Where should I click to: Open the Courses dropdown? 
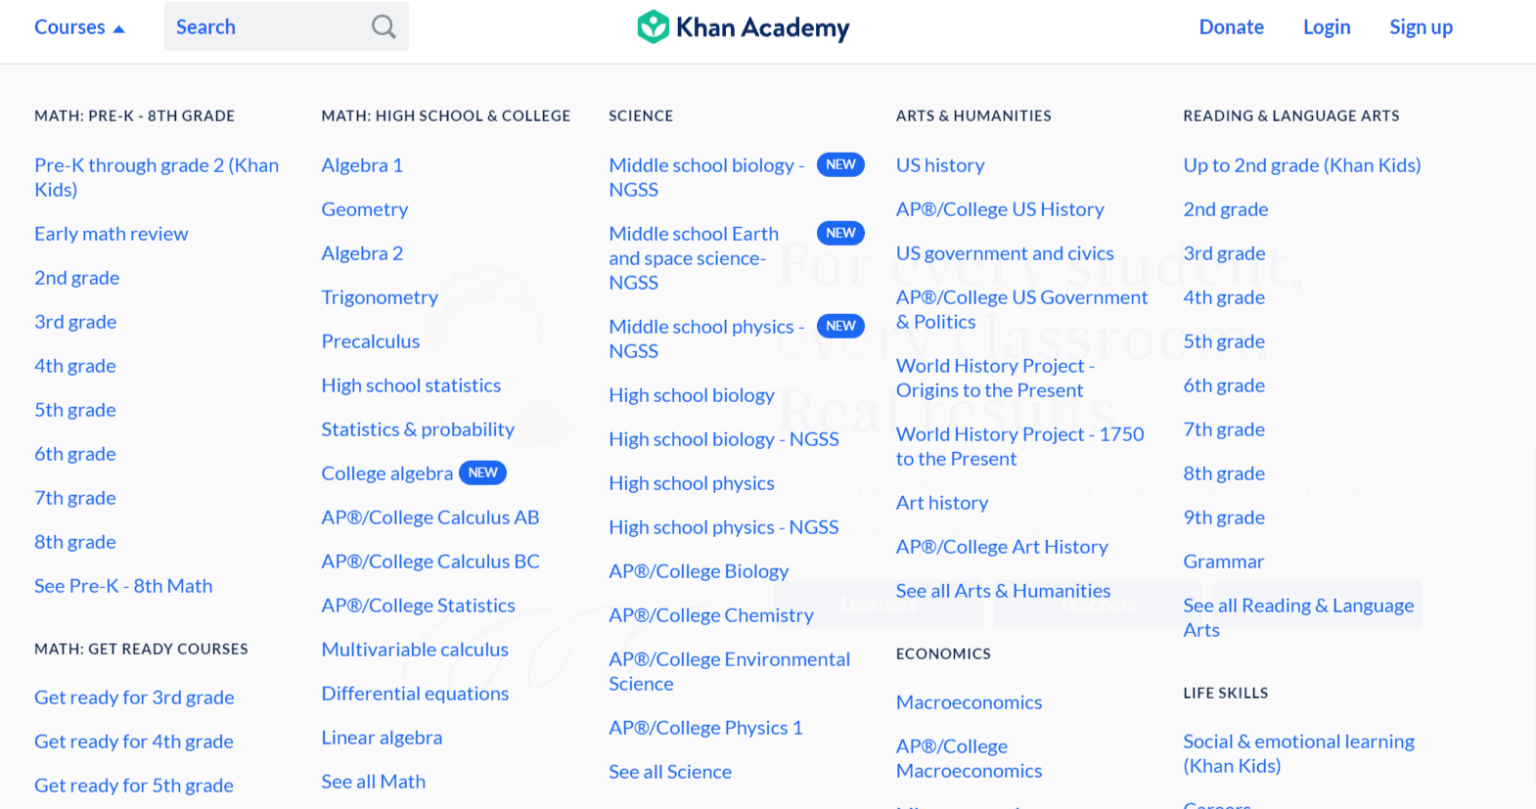coord(70,27)
